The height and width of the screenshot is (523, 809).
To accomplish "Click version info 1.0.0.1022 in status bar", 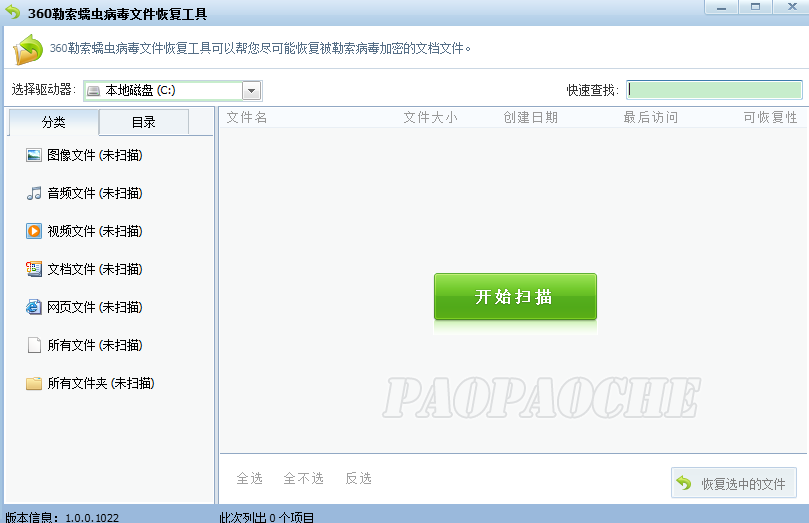I will [x=62, y=517].
